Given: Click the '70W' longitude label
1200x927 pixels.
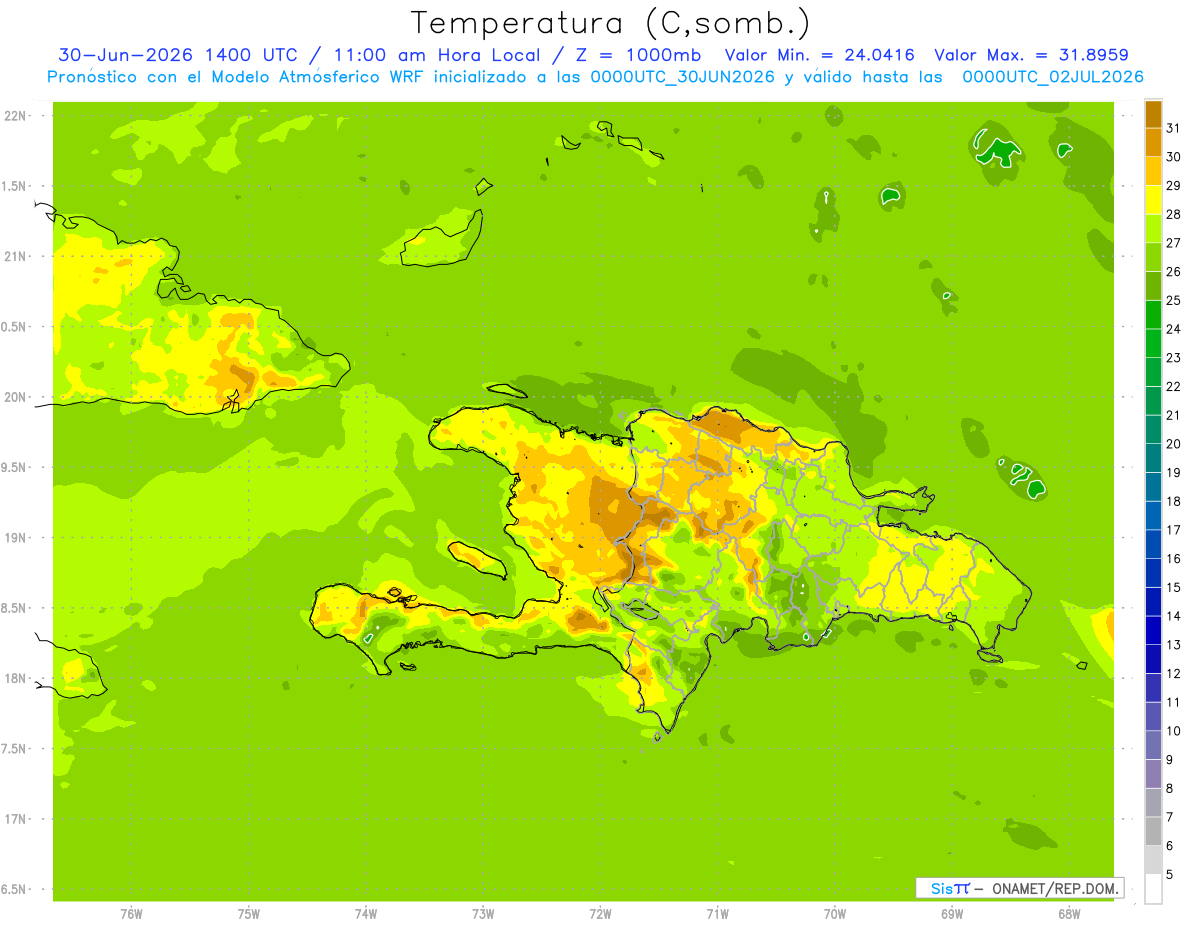Looking at the screenshot, I should (x=835, y=914).
